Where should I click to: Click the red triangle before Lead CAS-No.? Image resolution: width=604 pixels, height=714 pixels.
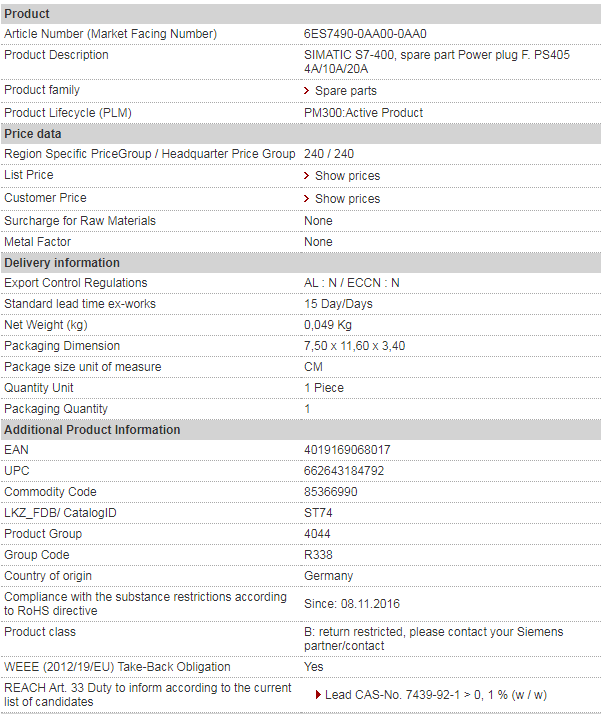pos(318,695)
